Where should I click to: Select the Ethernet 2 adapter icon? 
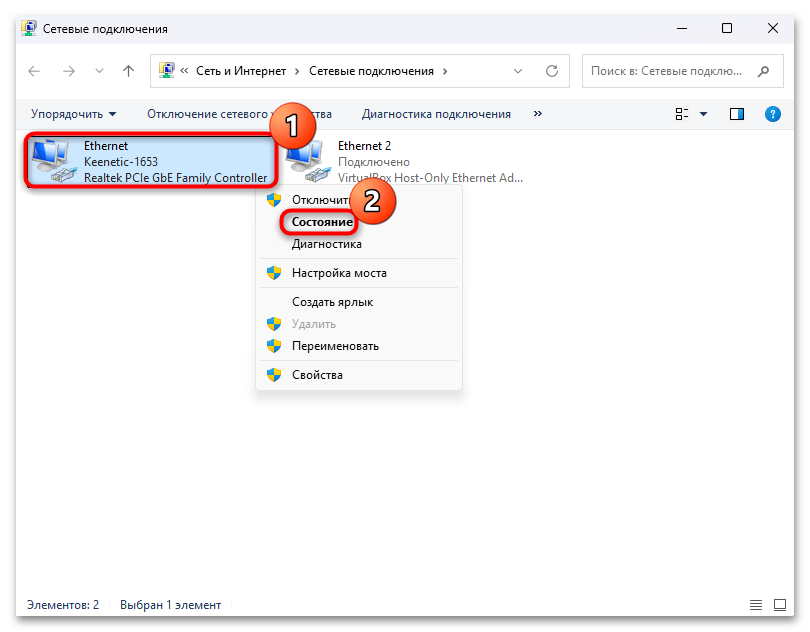[307, 161]
